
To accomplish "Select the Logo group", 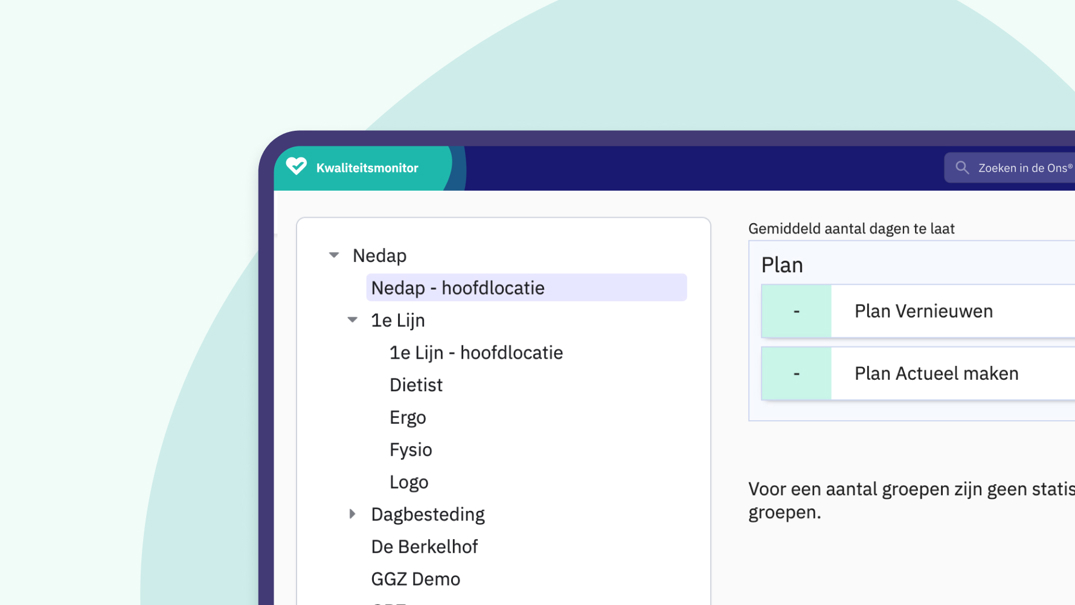I will coord(409,481).
